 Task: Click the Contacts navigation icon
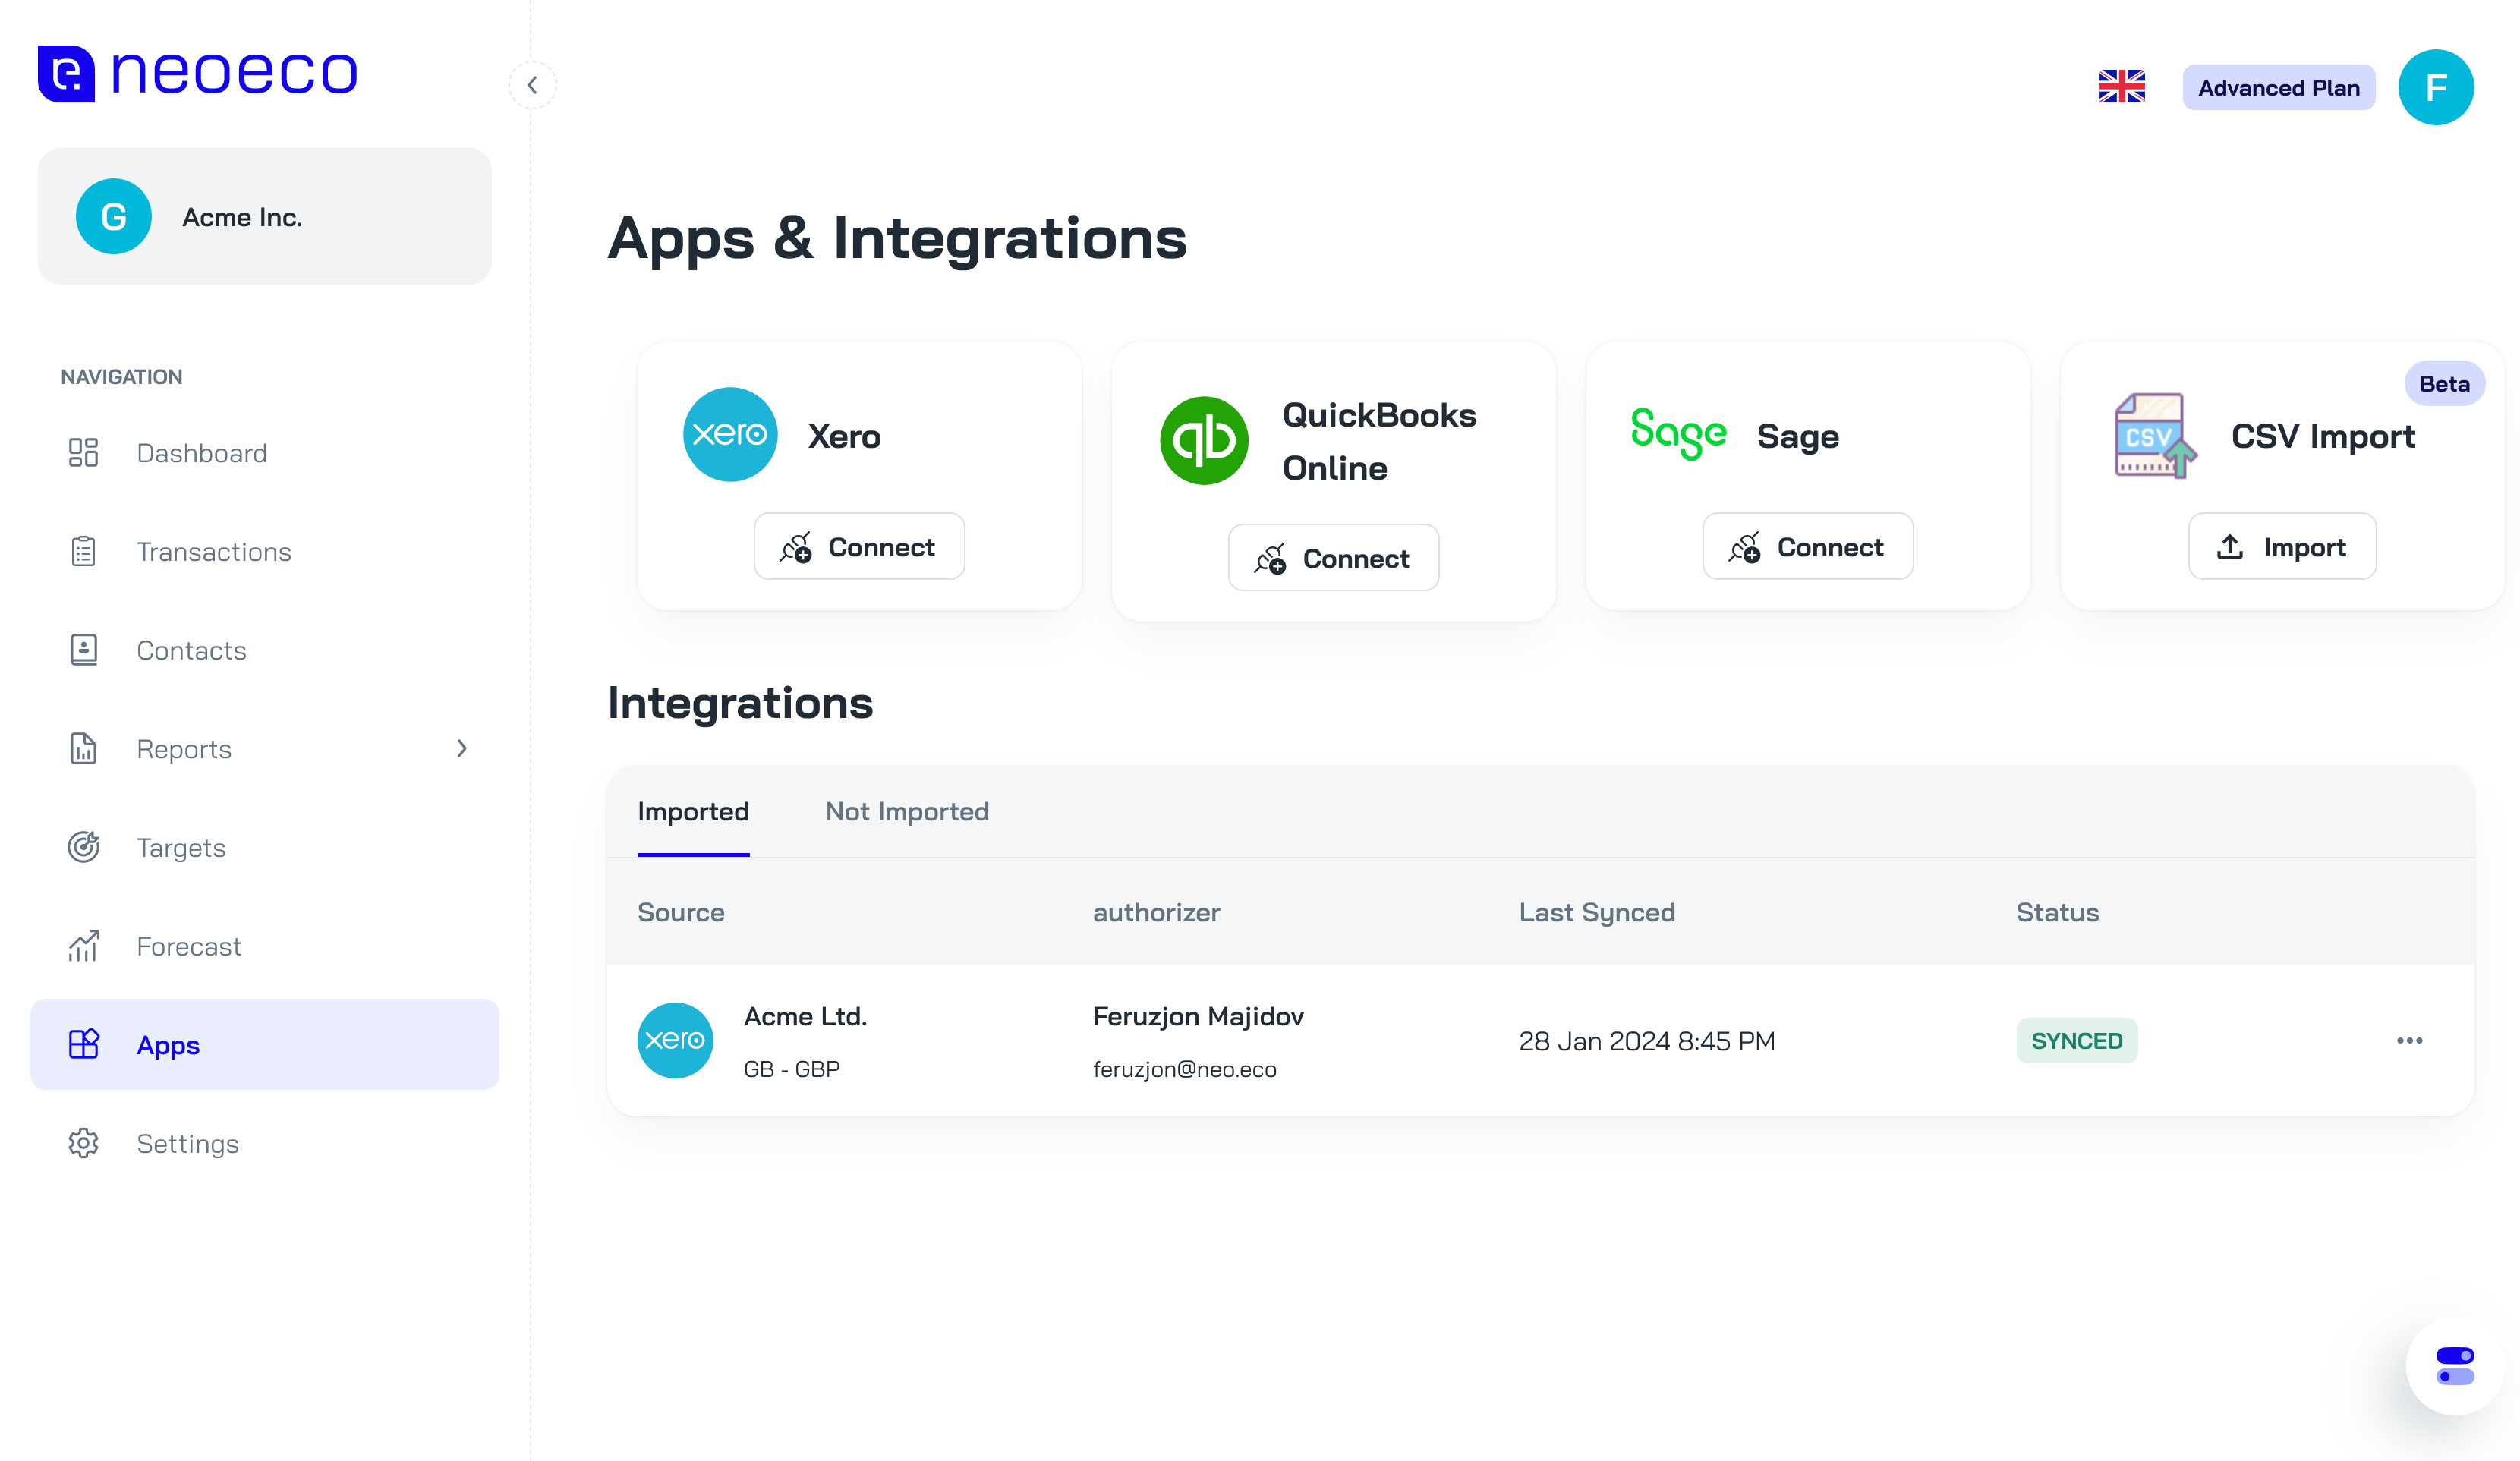(82, 649)
